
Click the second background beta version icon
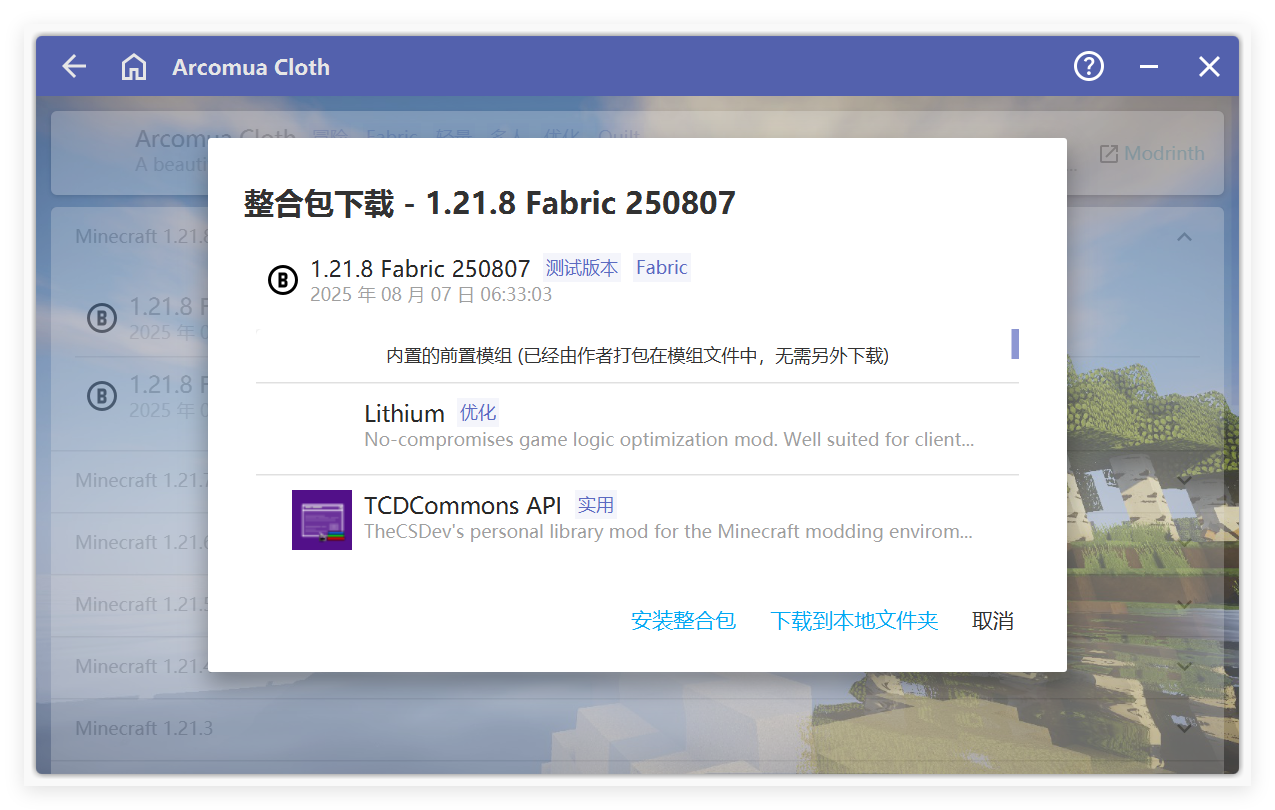click(x=101, y=397)
